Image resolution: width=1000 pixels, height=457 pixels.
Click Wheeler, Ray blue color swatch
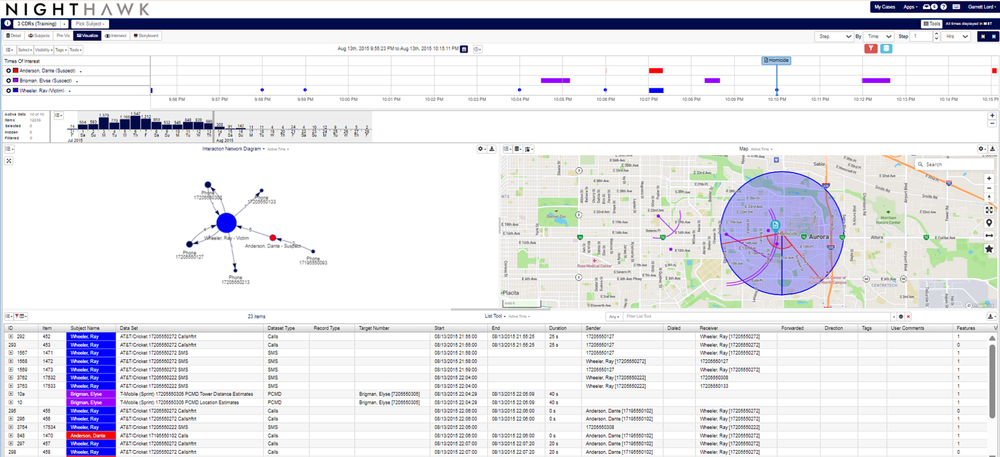pyautogui.click(x=15, y=91)
